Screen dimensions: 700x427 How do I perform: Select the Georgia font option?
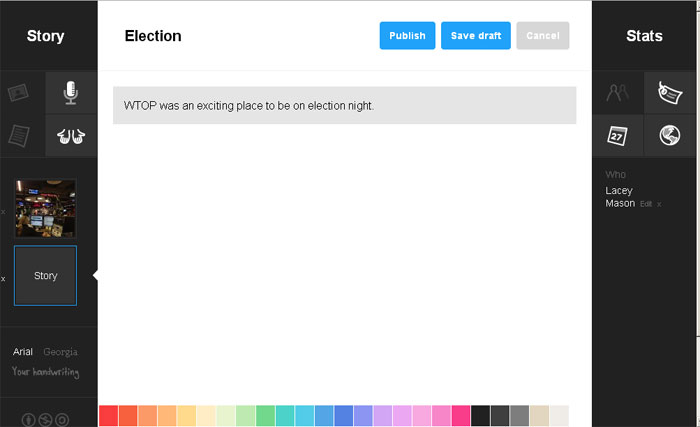click(60, 352)
